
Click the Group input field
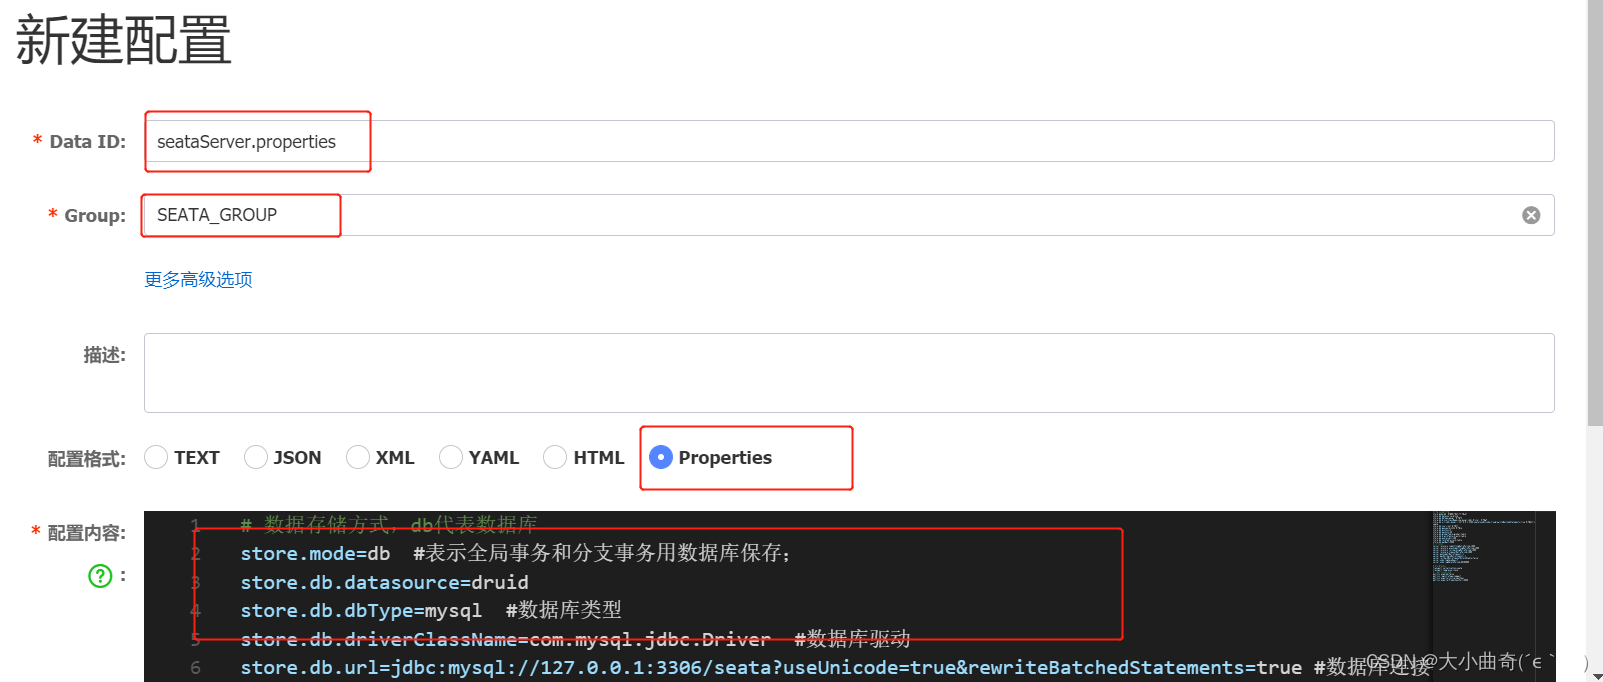pos(849,215)
